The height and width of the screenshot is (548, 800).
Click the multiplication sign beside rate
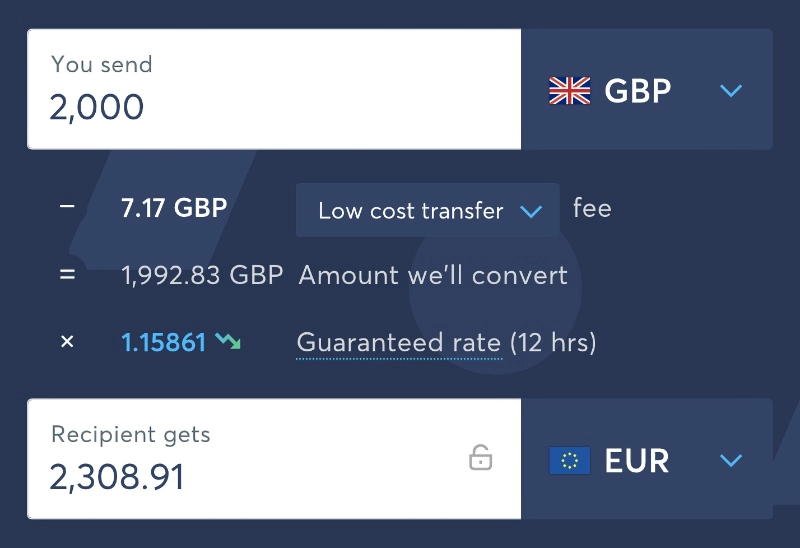tap(67, 343)
